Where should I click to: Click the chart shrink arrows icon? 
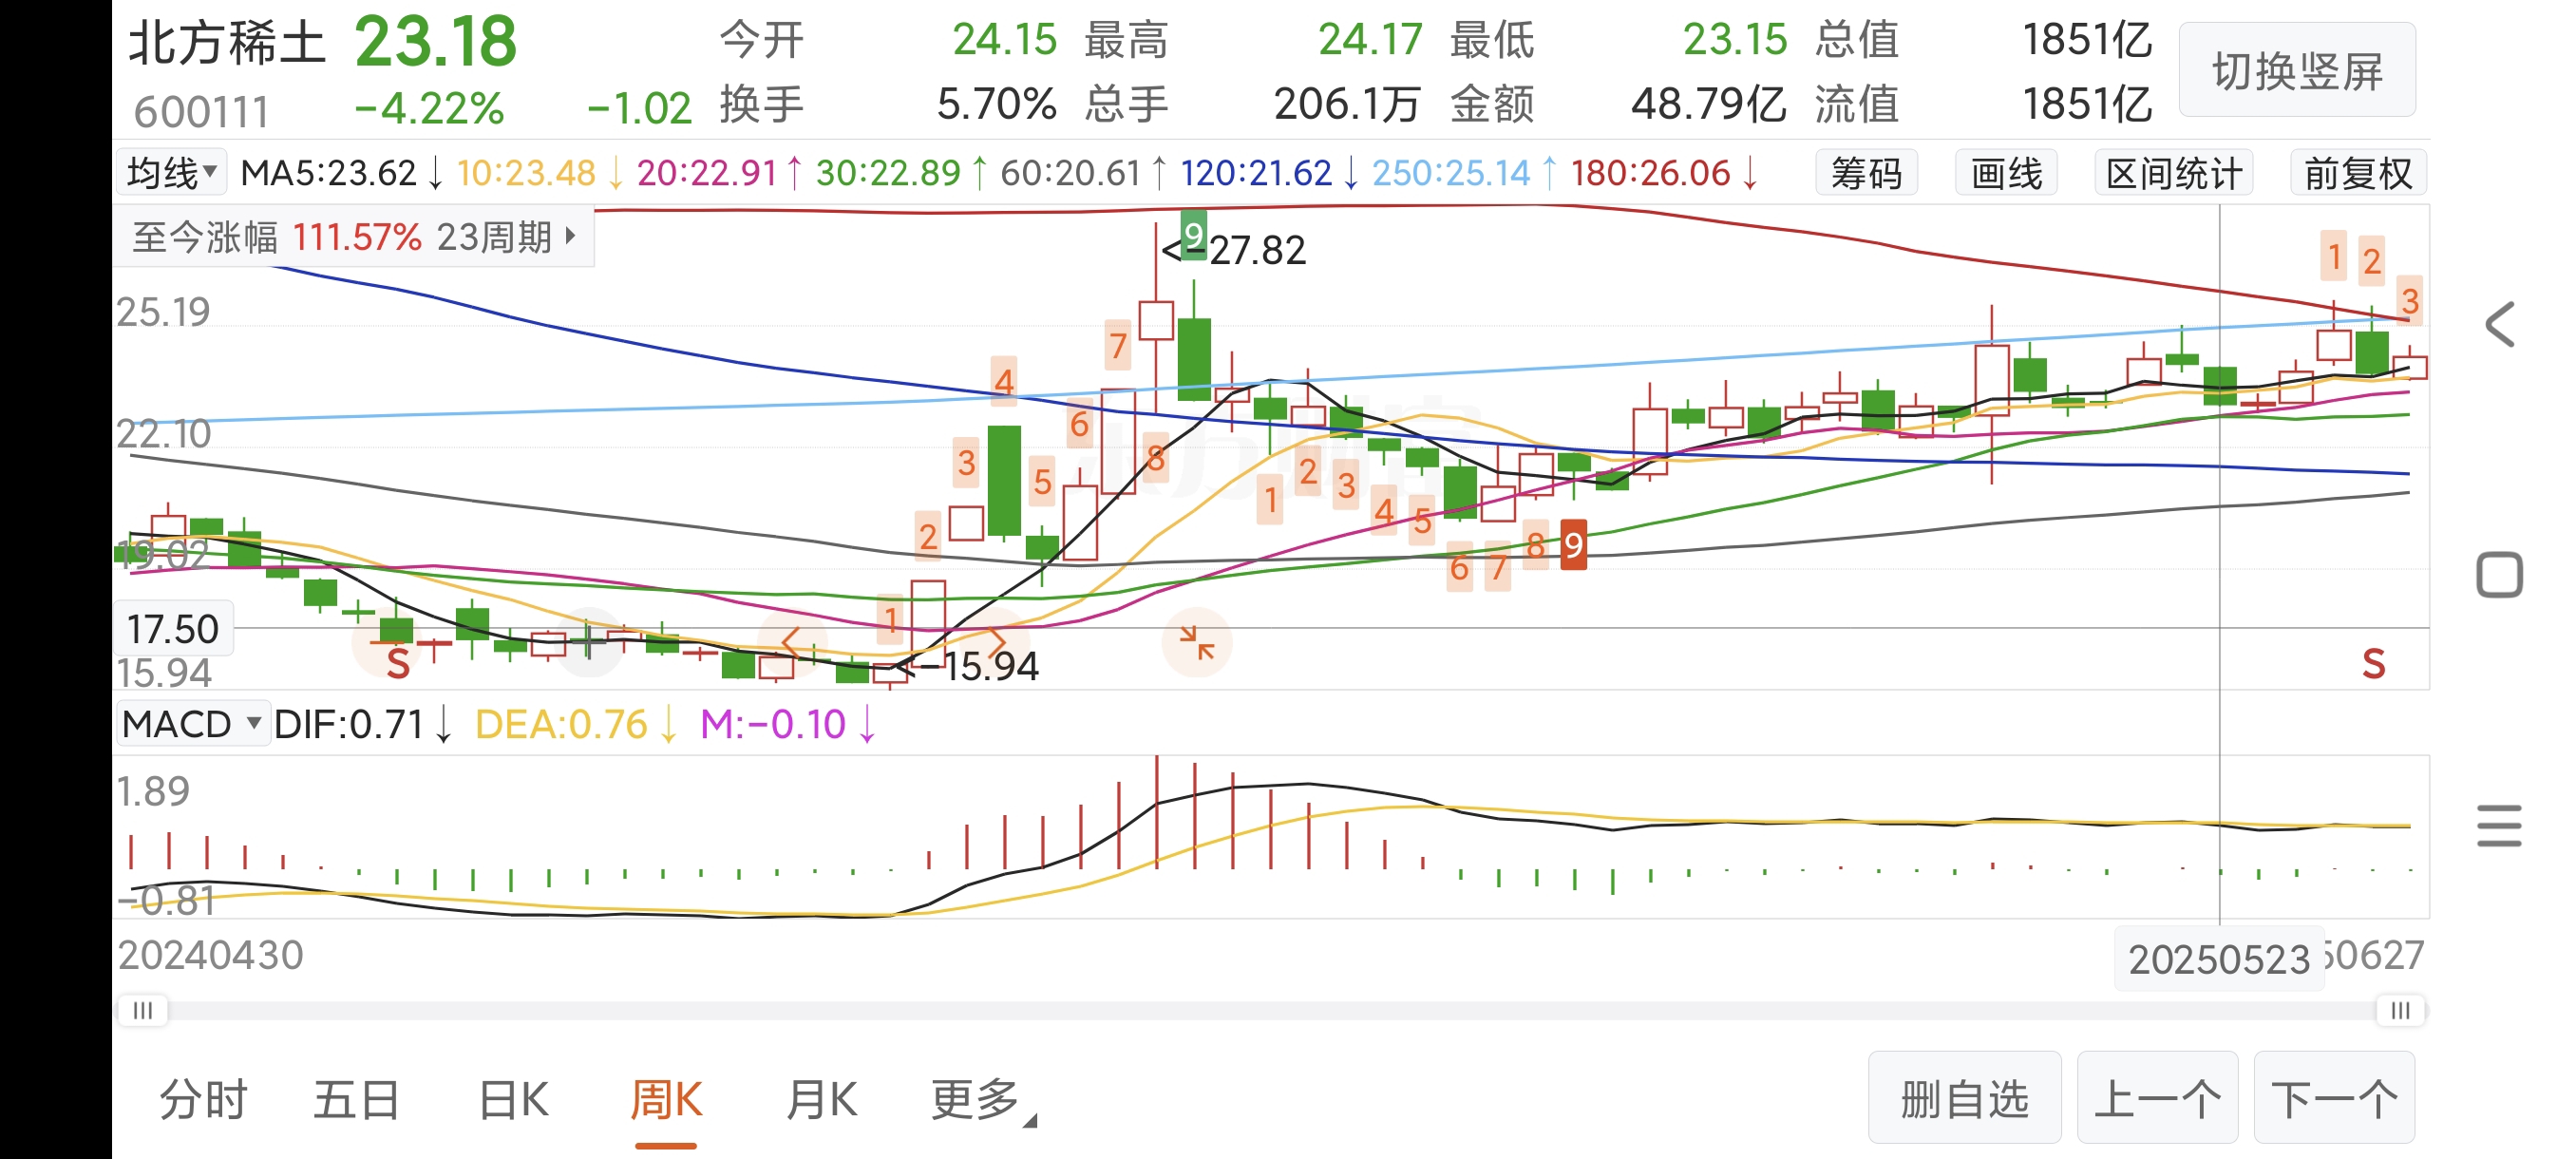coord(1196,642)
